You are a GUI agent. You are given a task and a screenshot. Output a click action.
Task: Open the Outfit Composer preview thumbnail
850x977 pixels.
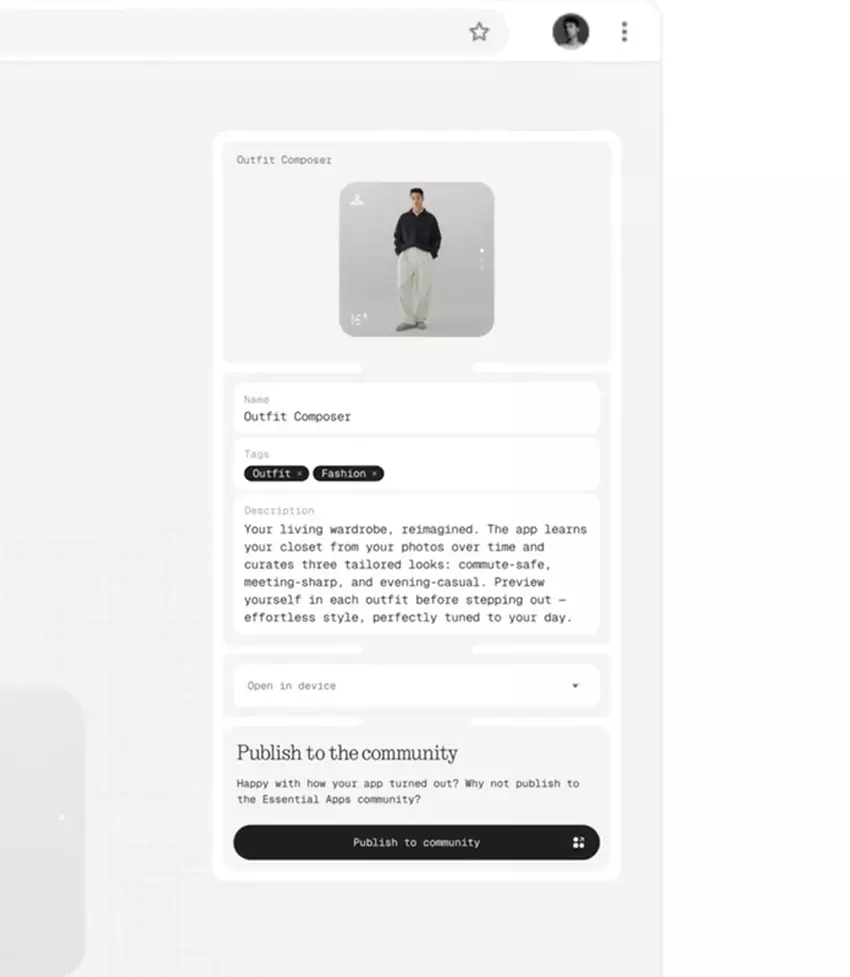(416, 259)
